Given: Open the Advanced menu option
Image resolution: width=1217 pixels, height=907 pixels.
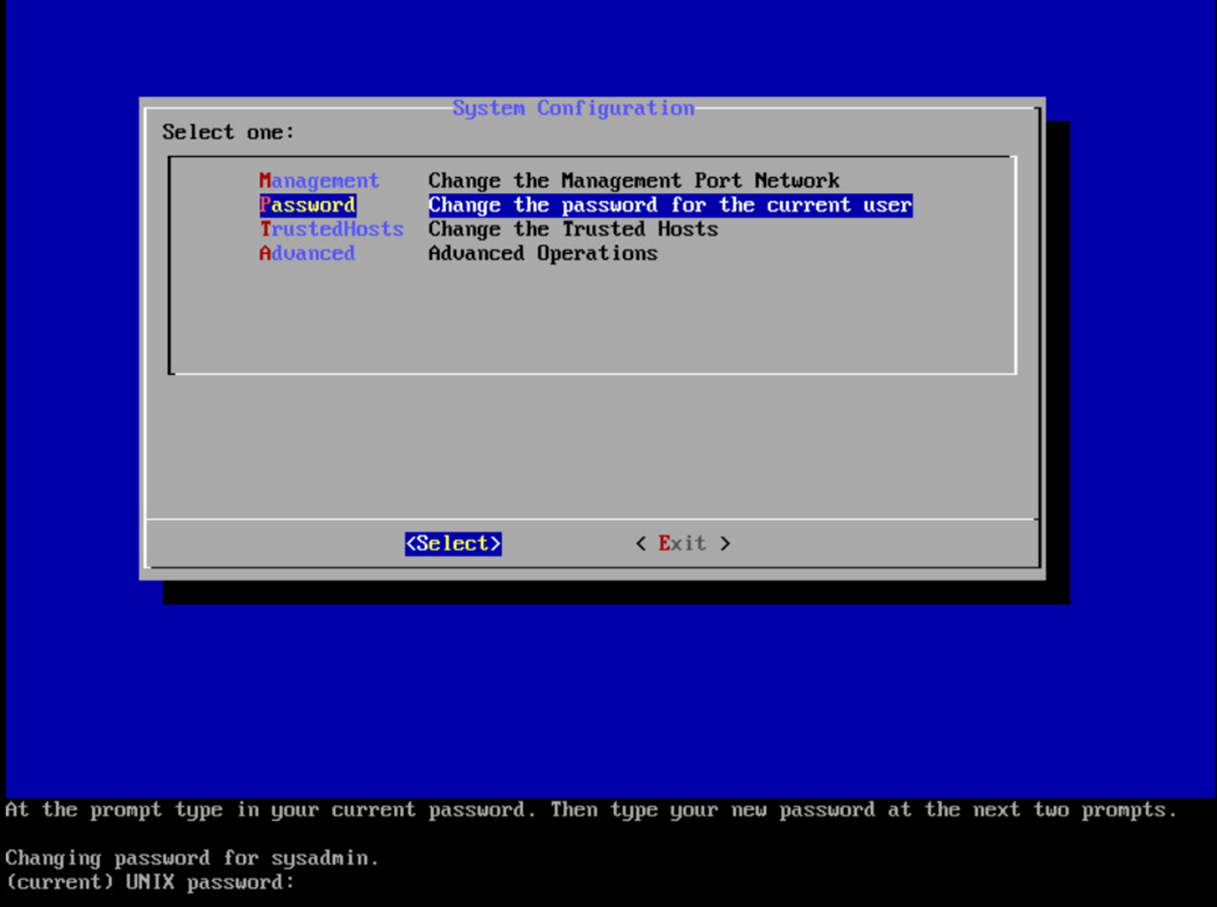Looking at the screenshot, I should click(307, 253).
